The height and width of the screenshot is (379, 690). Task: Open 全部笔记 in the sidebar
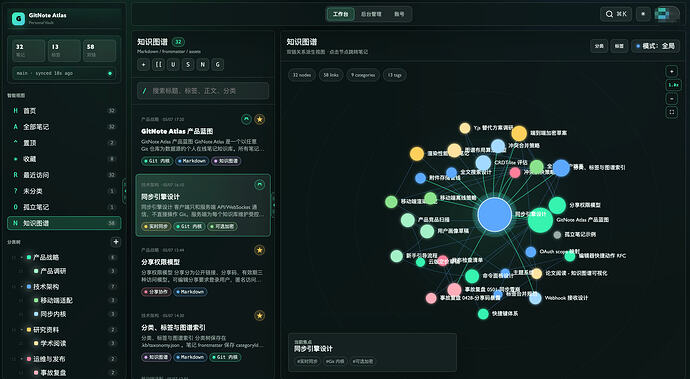(x=64, y=127)
